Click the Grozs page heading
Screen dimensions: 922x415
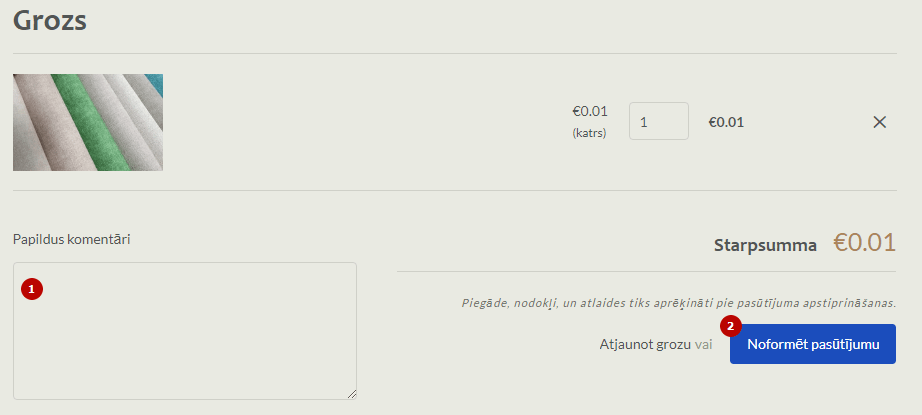(x=50, y=20)
